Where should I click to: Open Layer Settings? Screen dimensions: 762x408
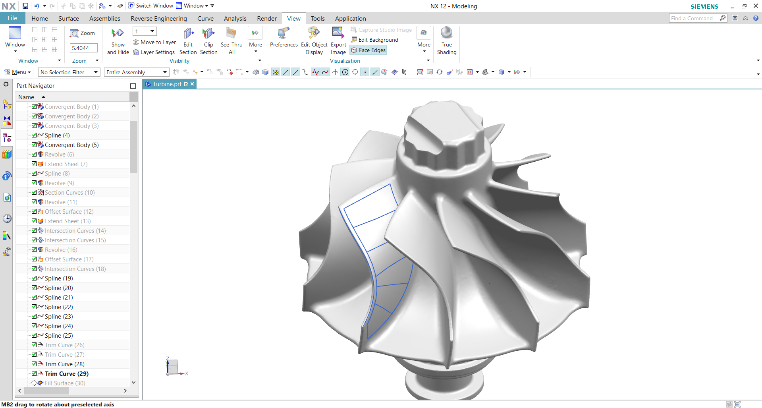[x=154, y=52]
